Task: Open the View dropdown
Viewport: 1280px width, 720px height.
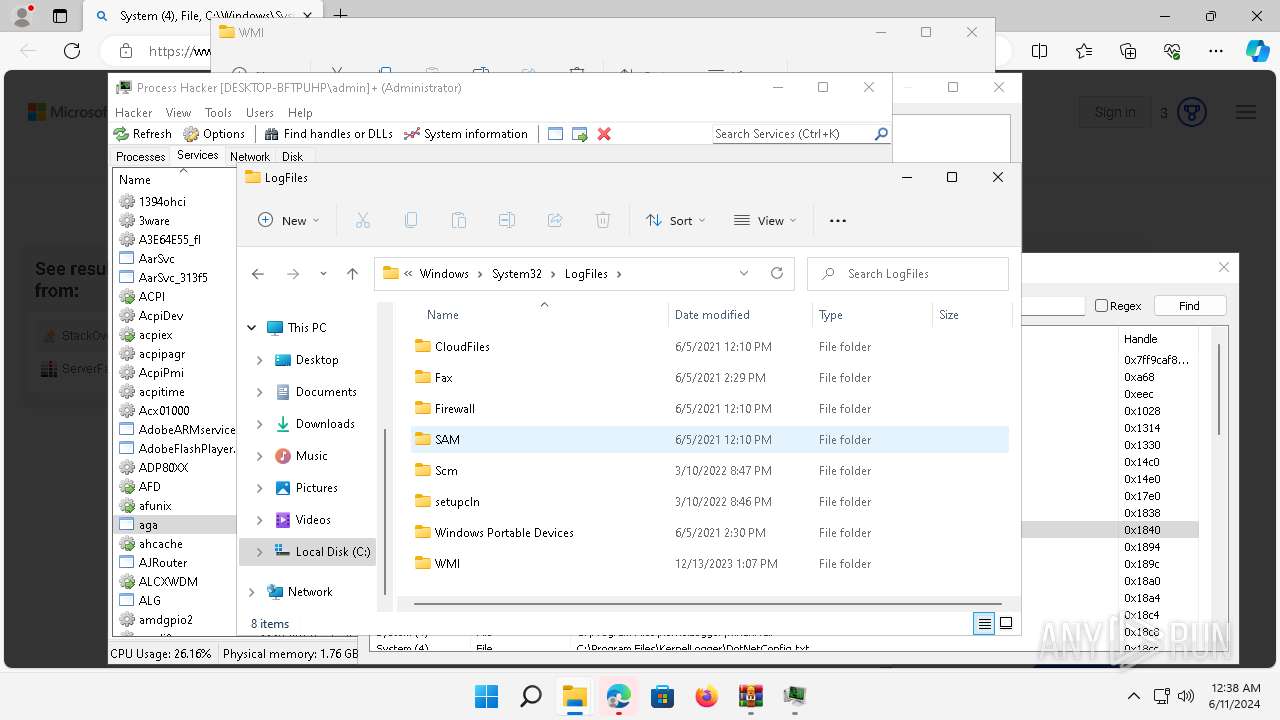Action: point(765,220)
